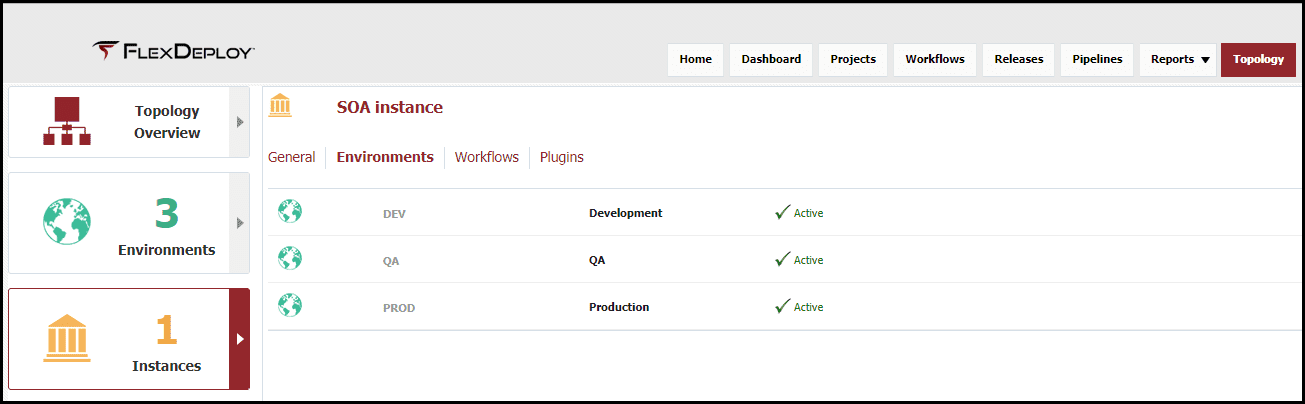Select the Topology menu item

pos(1258,59)
